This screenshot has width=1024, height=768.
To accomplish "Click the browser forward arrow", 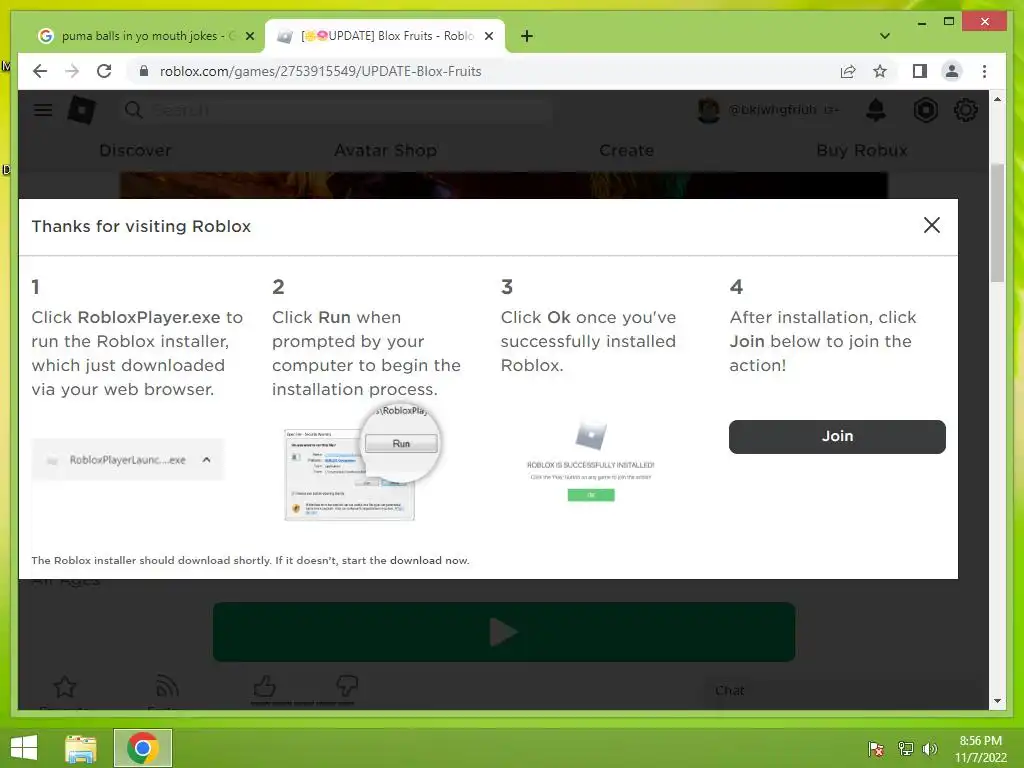I will tap(72, 71).
